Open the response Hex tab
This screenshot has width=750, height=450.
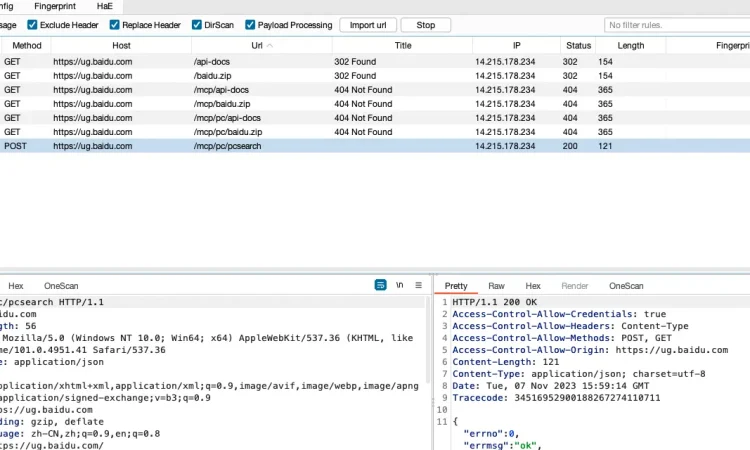click(x=533, y=285)
